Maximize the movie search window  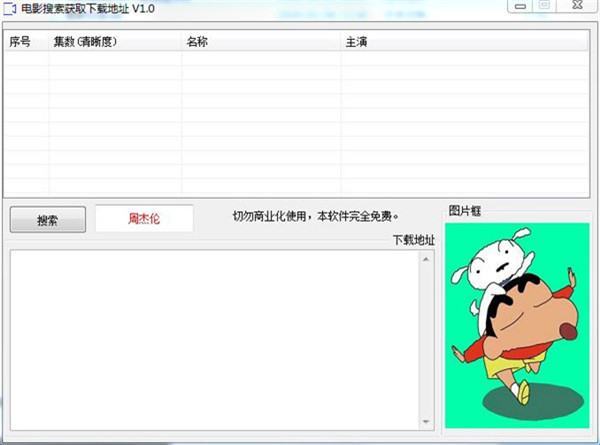pos(544,5)
